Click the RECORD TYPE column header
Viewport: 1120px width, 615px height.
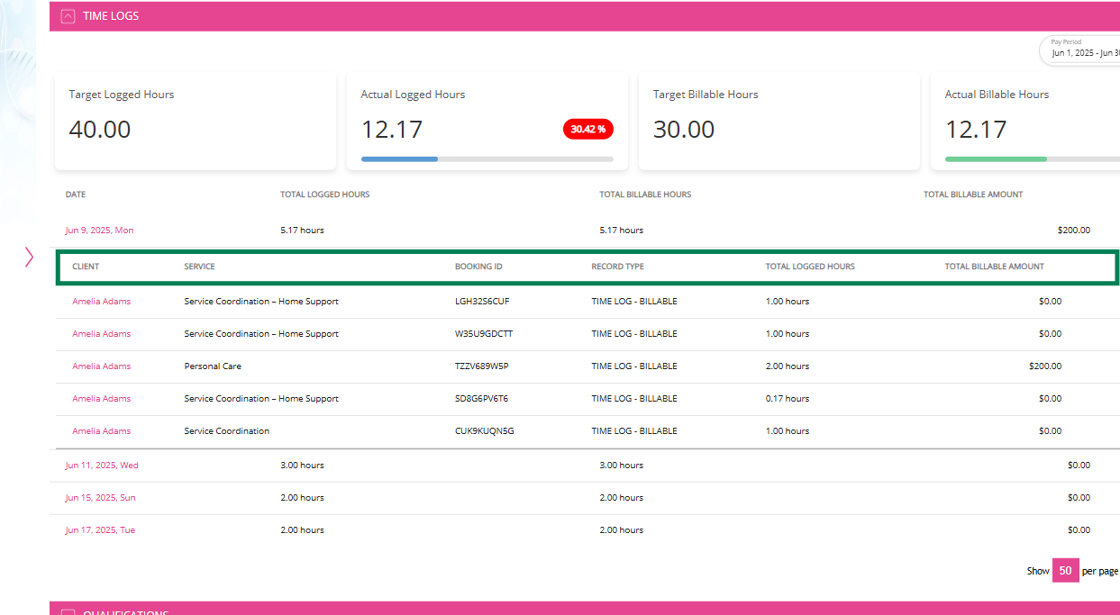617,266
